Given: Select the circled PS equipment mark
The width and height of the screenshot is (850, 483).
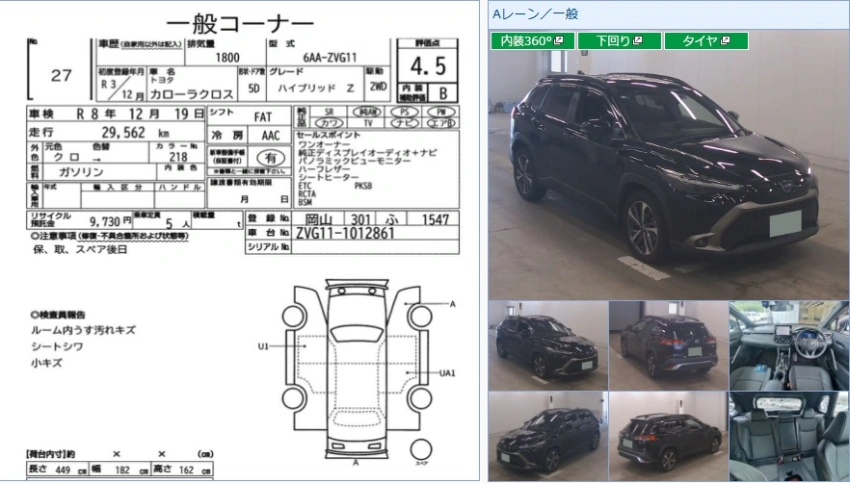Looking at the screenshot, I should pyautogui.click(x=404, y=112).
